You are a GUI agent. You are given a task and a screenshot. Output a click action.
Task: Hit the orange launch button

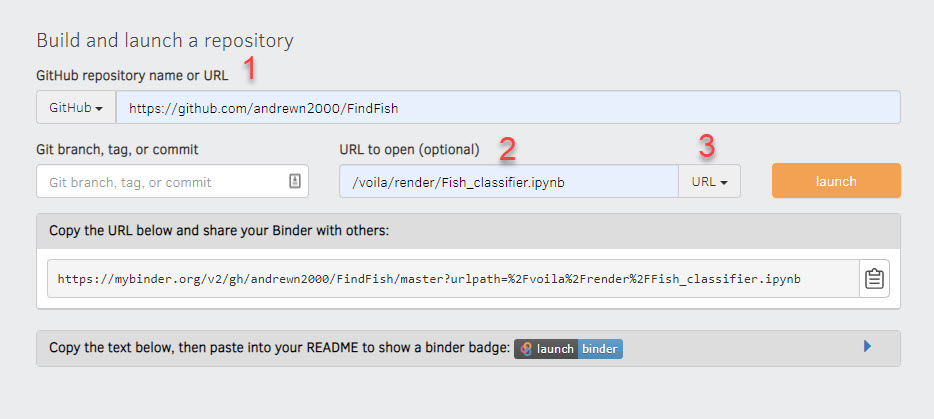point(836,181)
